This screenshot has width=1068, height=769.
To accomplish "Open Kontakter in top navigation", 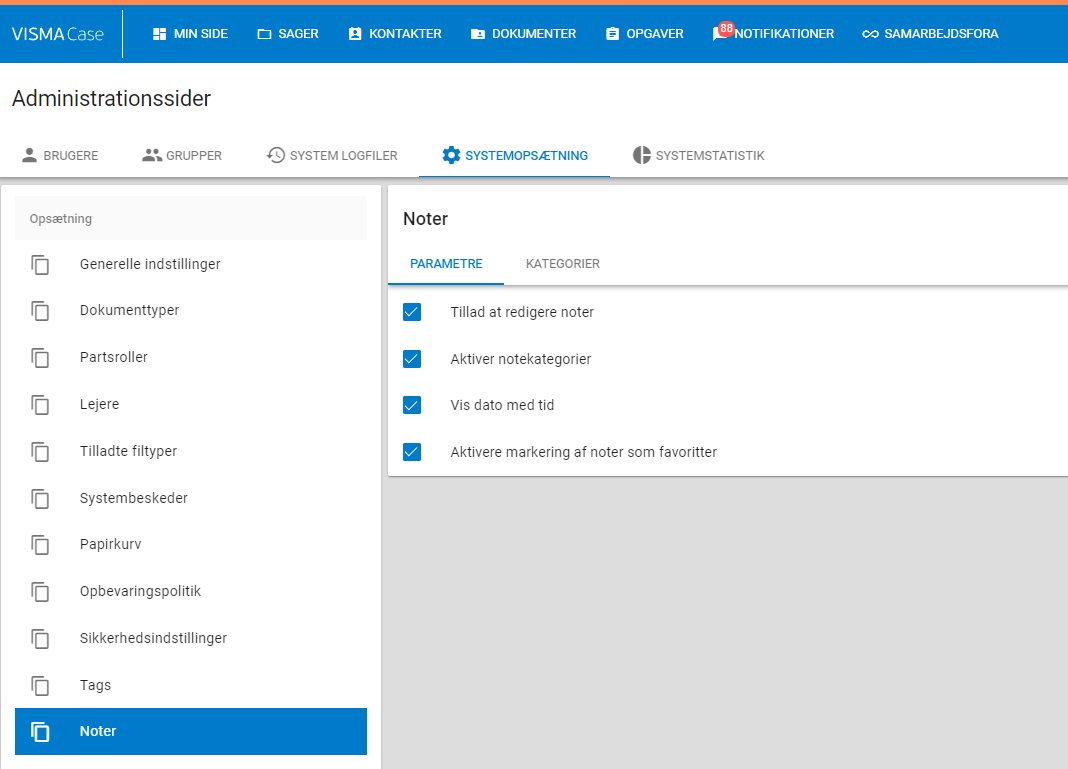I will pyautogui.click(x=395, y=34).
